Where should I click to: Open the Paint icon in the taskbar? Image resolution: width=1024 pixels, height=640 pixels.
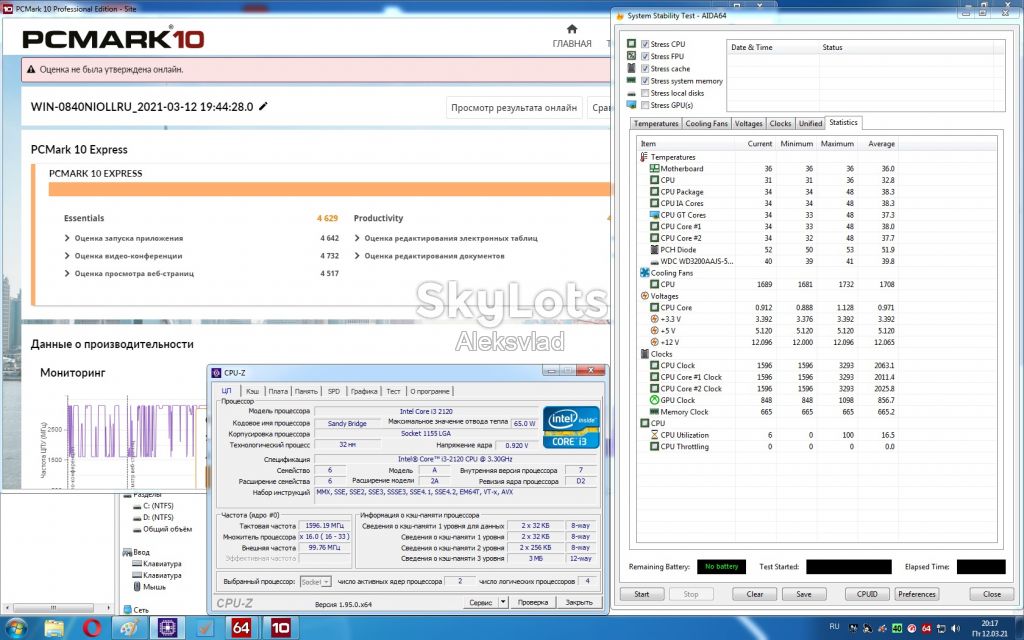pyautogui.click(x=129, y=628)
